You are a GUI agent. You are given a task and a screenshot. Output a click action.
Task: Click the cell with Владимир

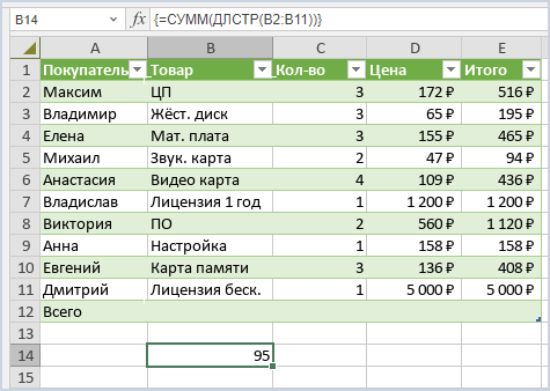click(94, 114)
